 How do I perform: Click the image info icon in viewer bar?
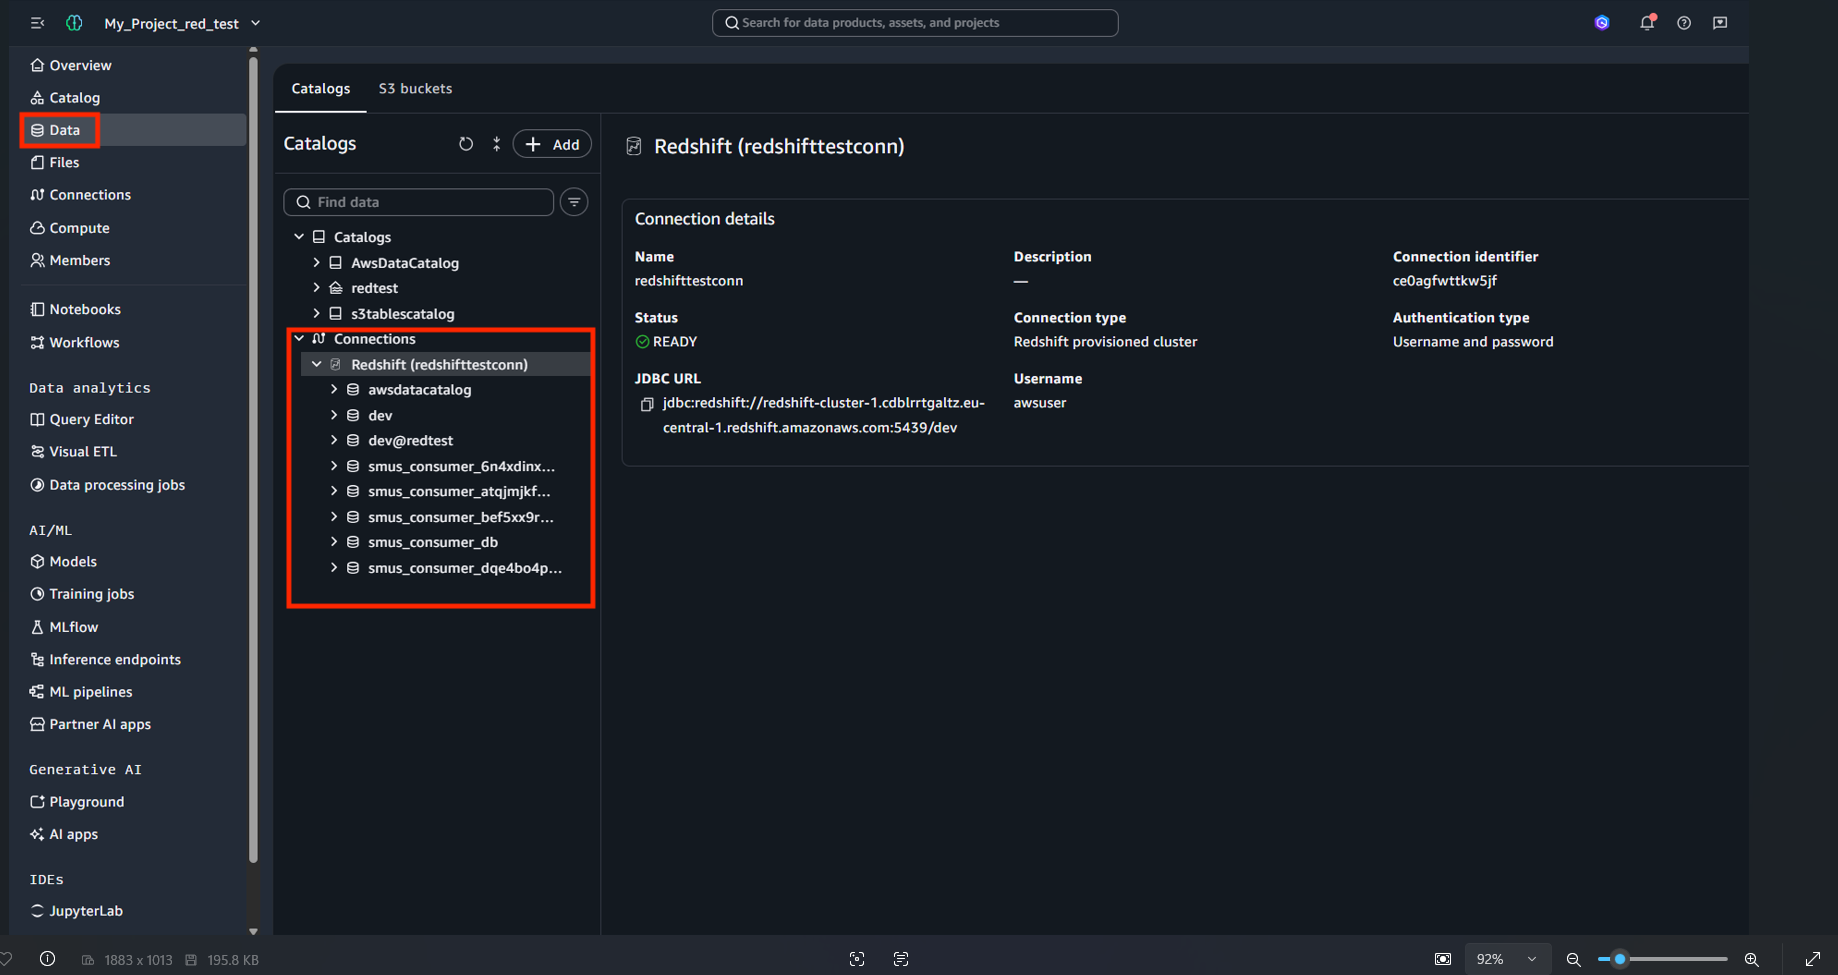(47, 959)
